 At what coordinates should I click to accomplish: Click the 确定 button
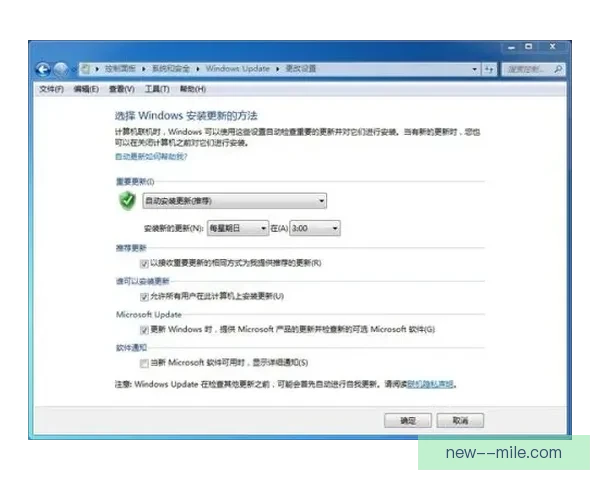[408, 421]
